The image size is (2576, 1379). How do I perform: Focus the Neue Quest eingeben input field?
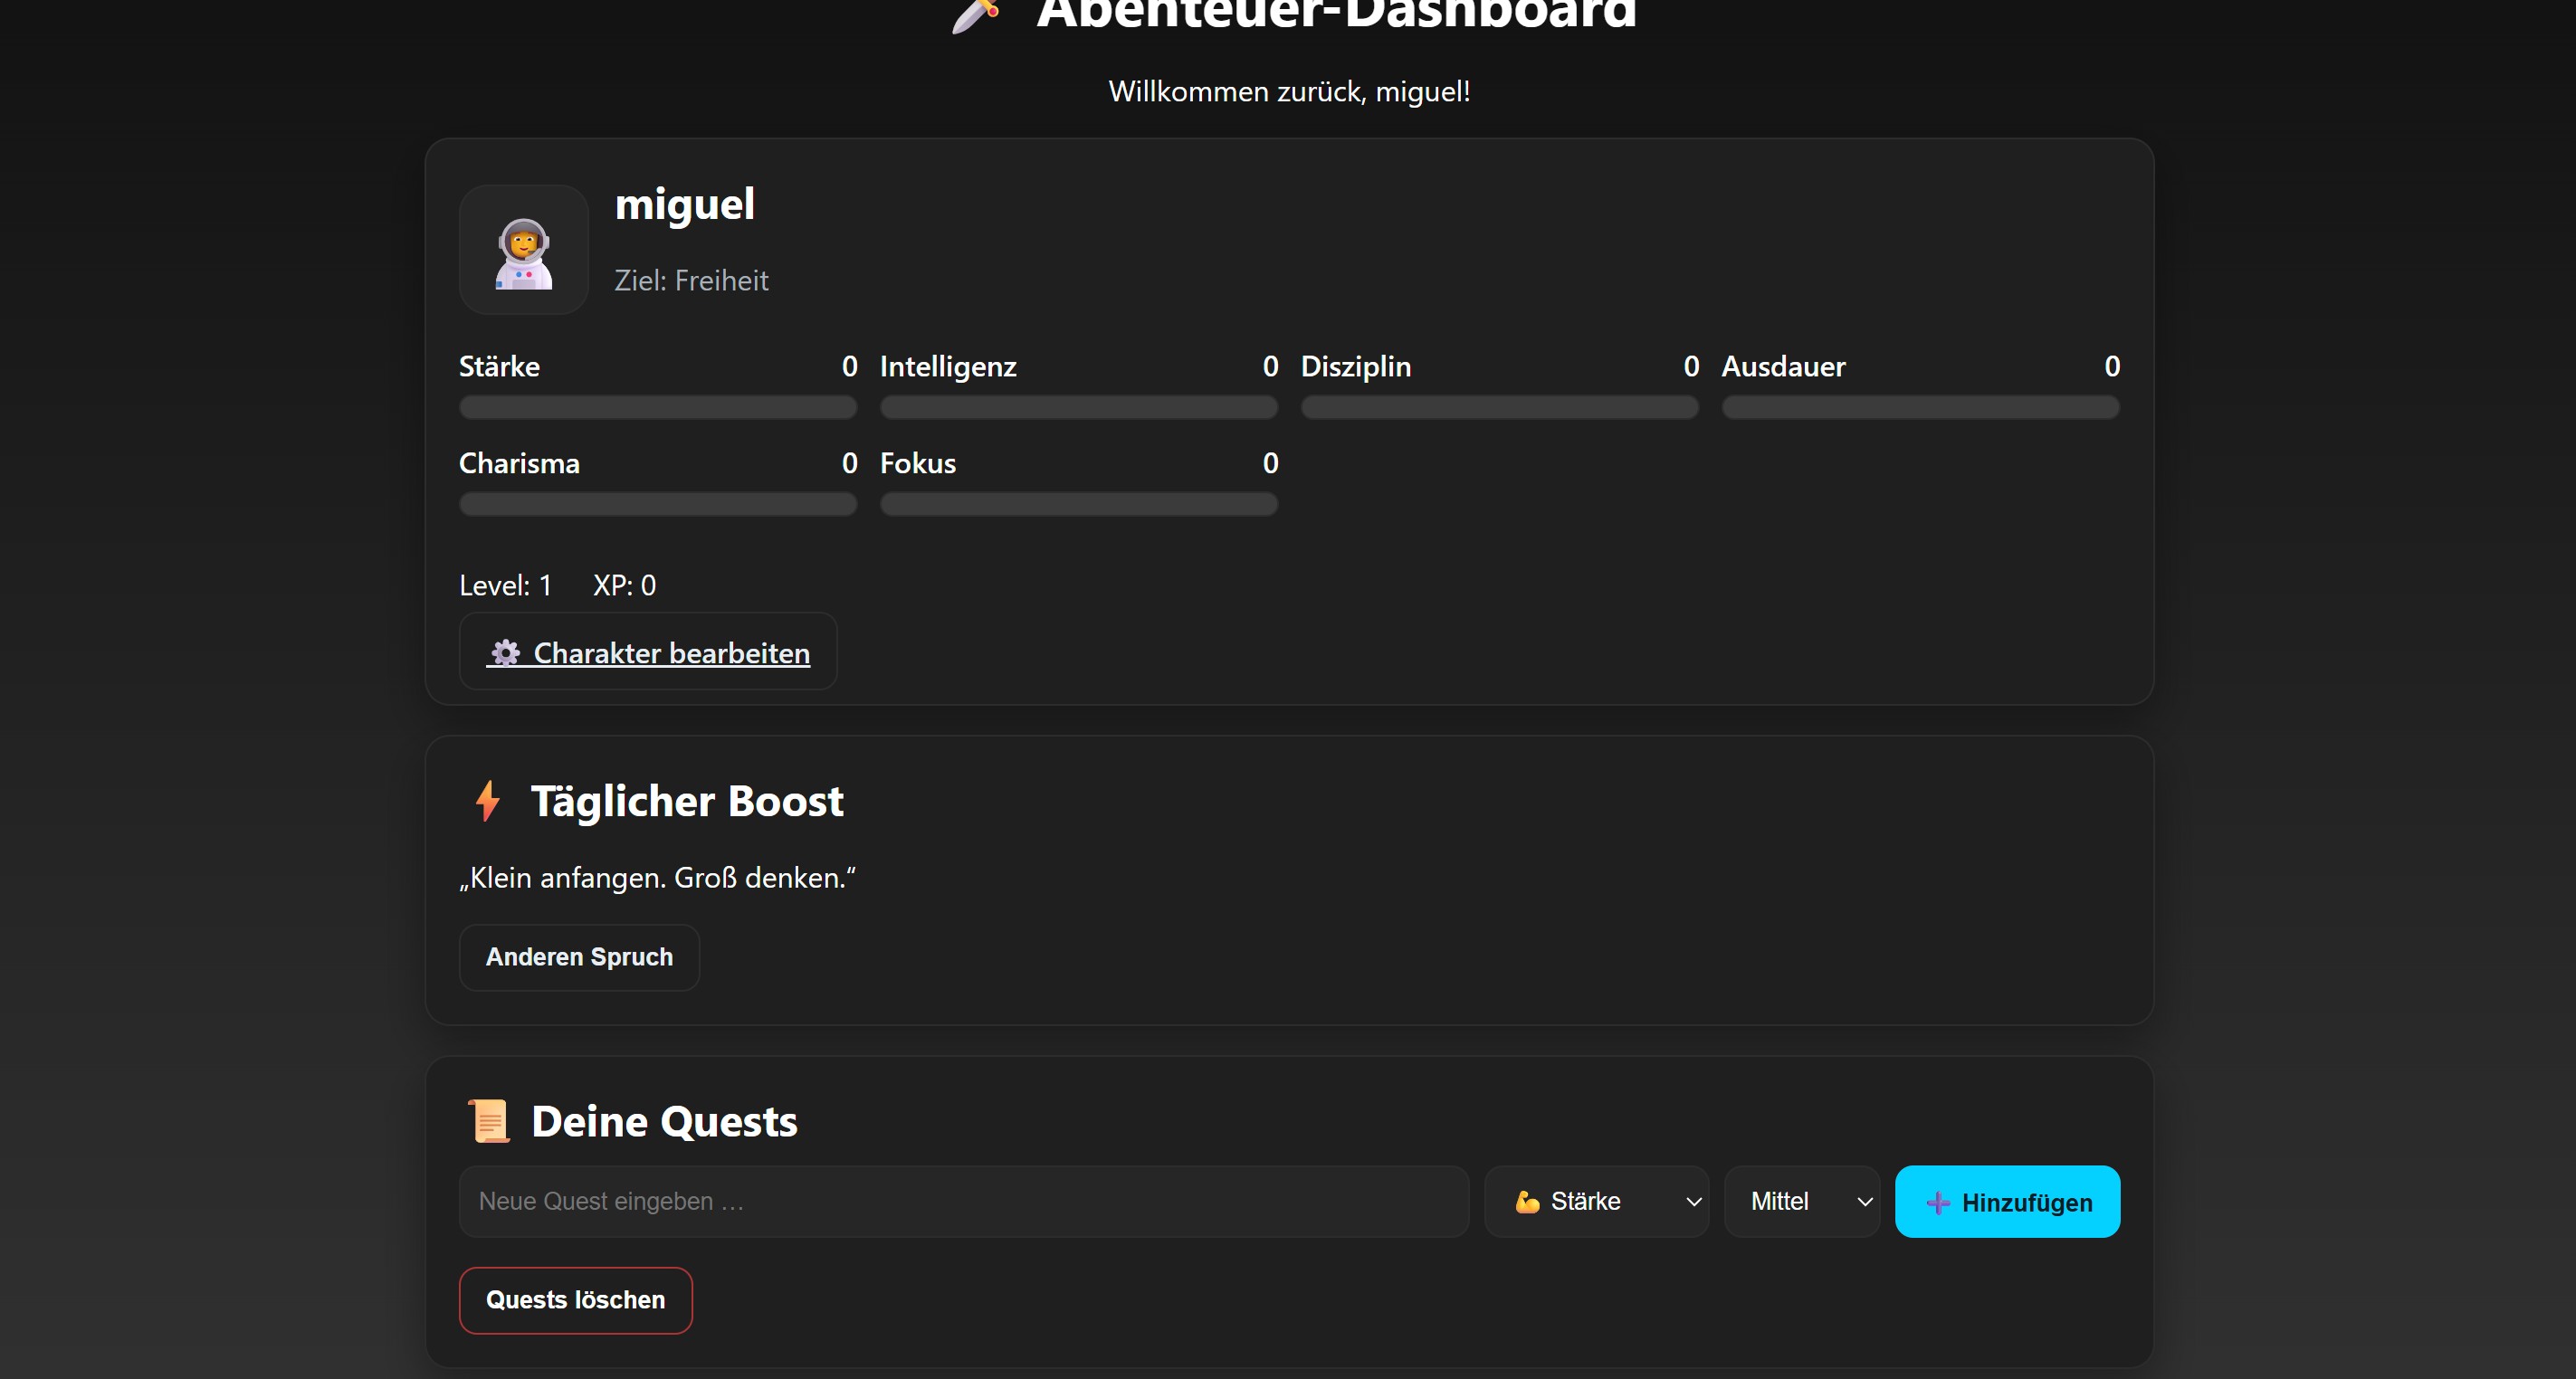pos(963,1201)
